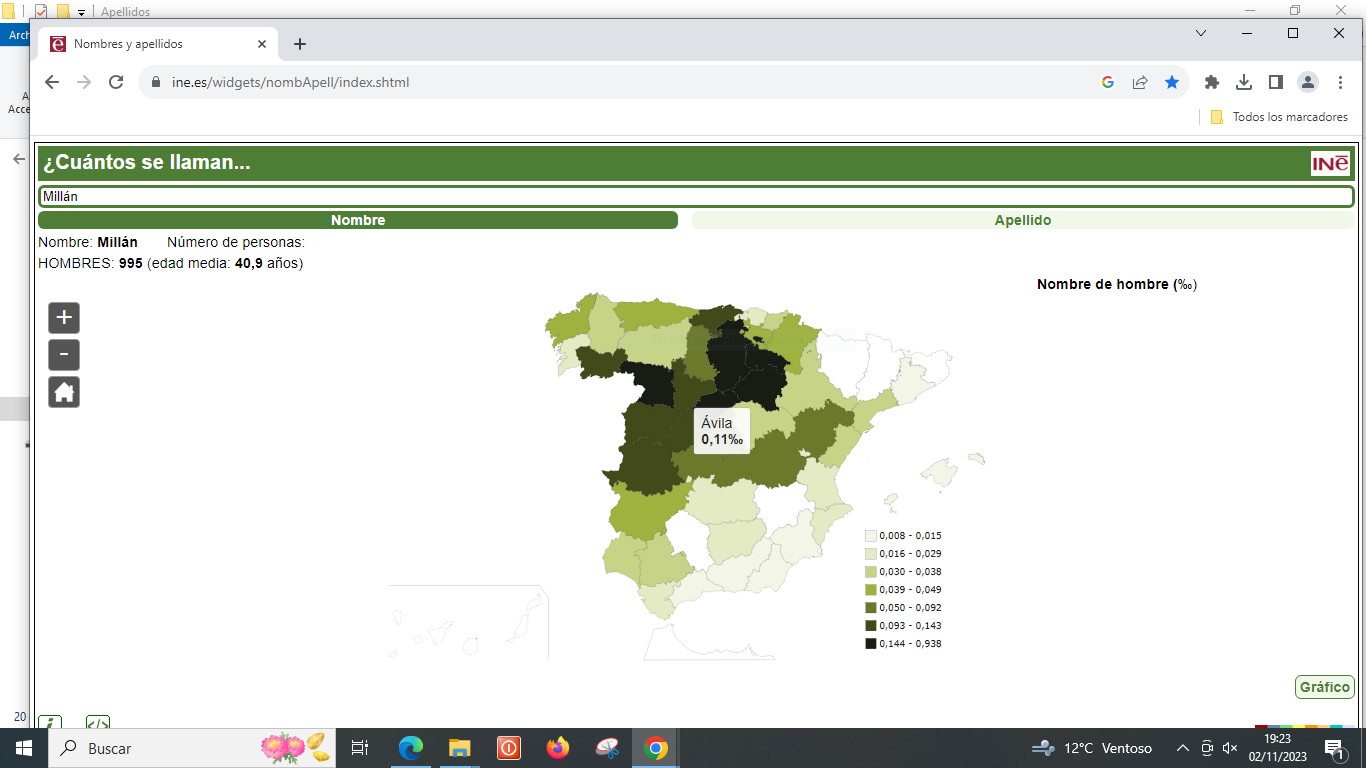Zoom in on the map with plus button

pos(64,318)
